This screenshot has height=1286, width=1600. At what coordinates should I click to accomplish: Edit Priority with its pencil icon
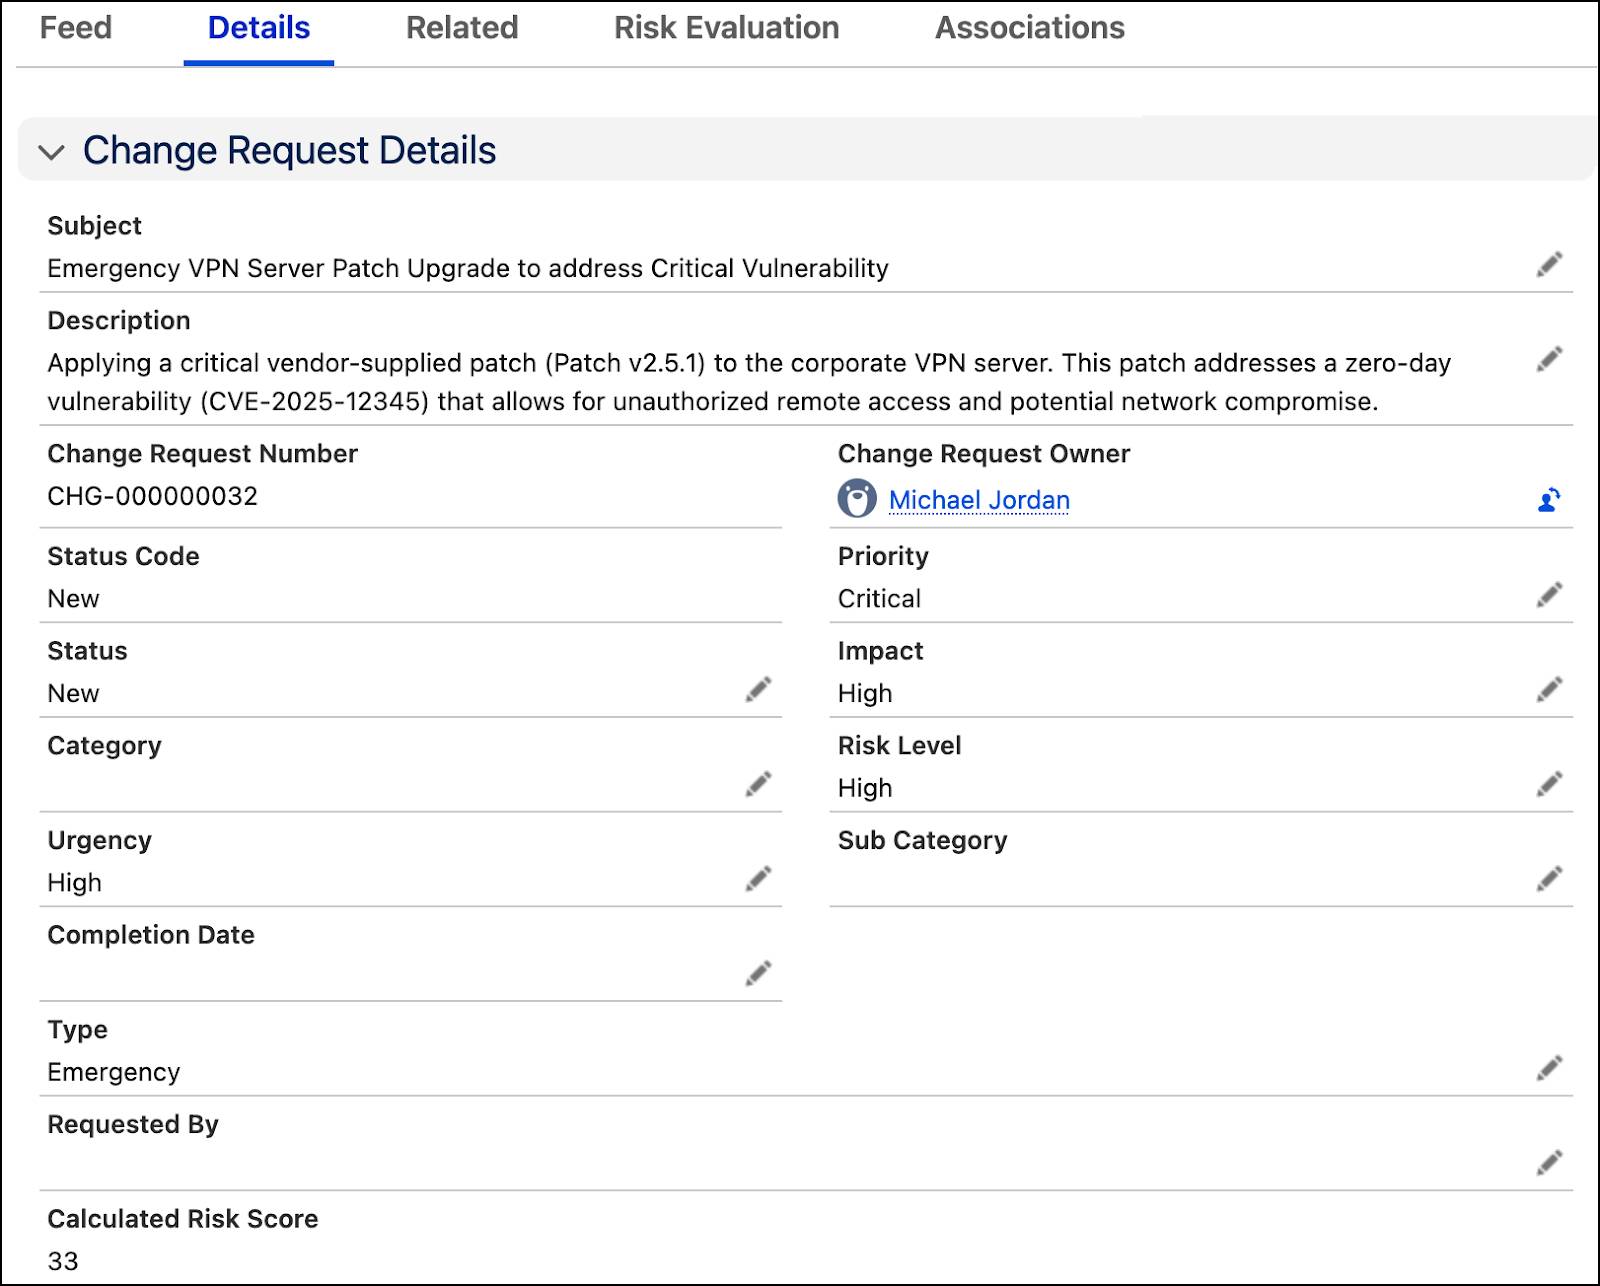pos(1549,596)
